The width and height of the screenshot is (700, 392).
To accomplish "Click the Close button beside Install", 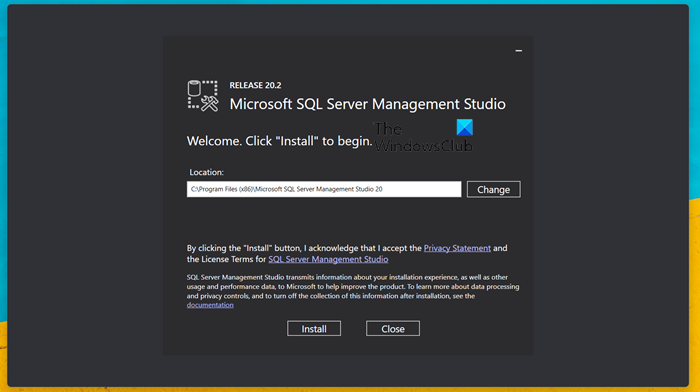I will point(393,329).
